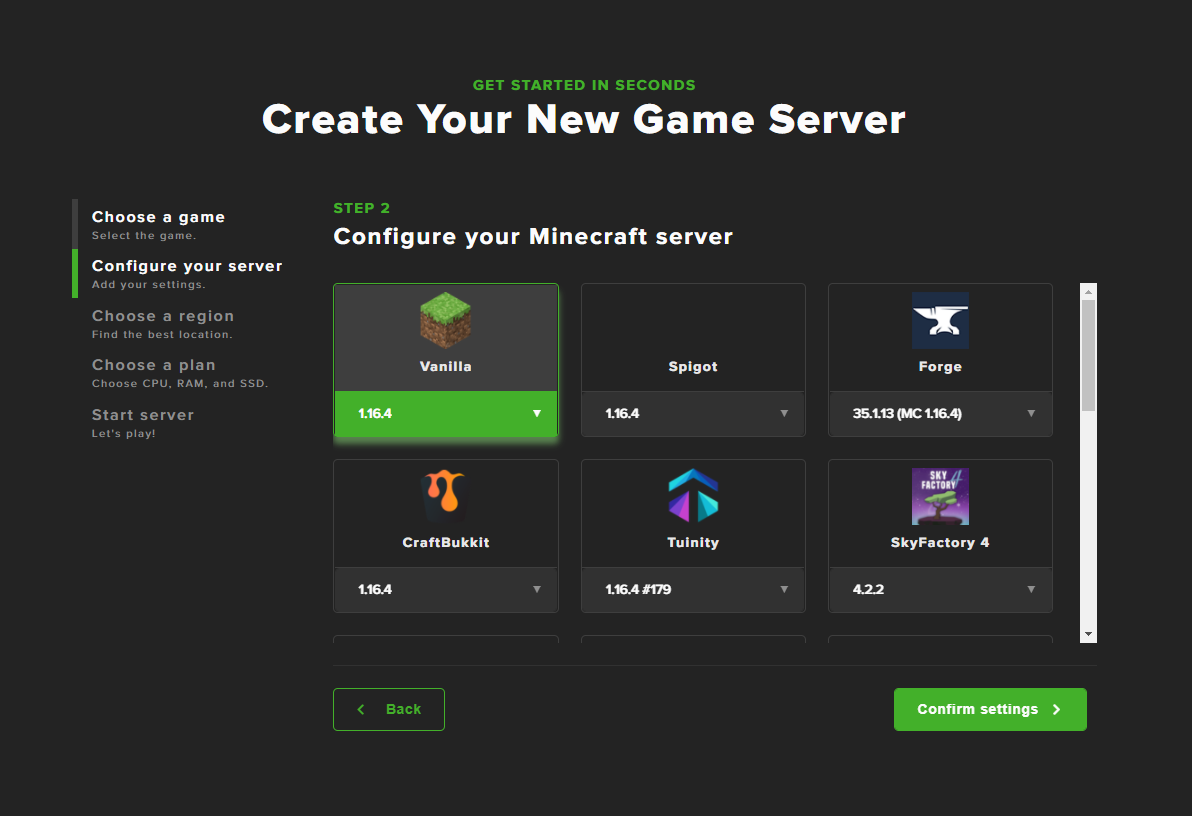1192x816 pixels.
Task: Click Confirm settings button
Action: [x=990, y=709]
